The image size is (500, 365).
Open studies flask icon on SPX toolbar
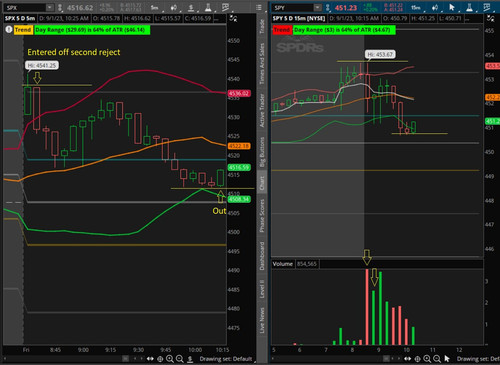[x=208, y=7]
